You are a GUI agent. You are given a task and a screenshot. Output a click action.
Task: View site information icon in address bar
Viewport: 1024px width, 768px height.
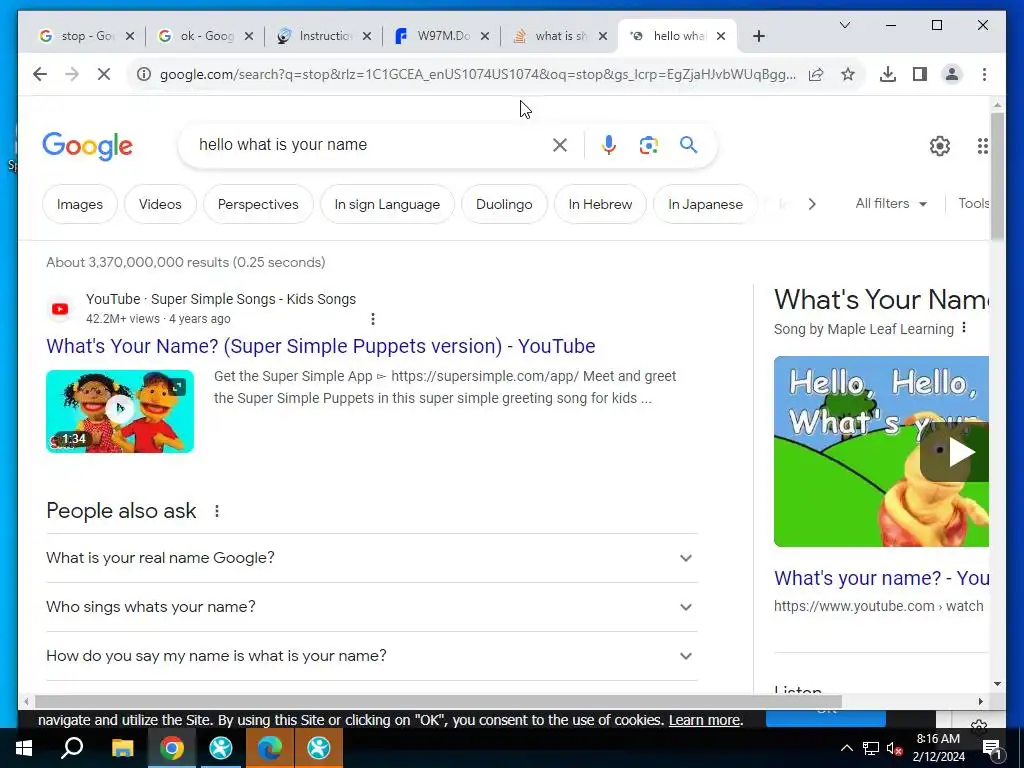pyautogui.click(x=143, y=74)
